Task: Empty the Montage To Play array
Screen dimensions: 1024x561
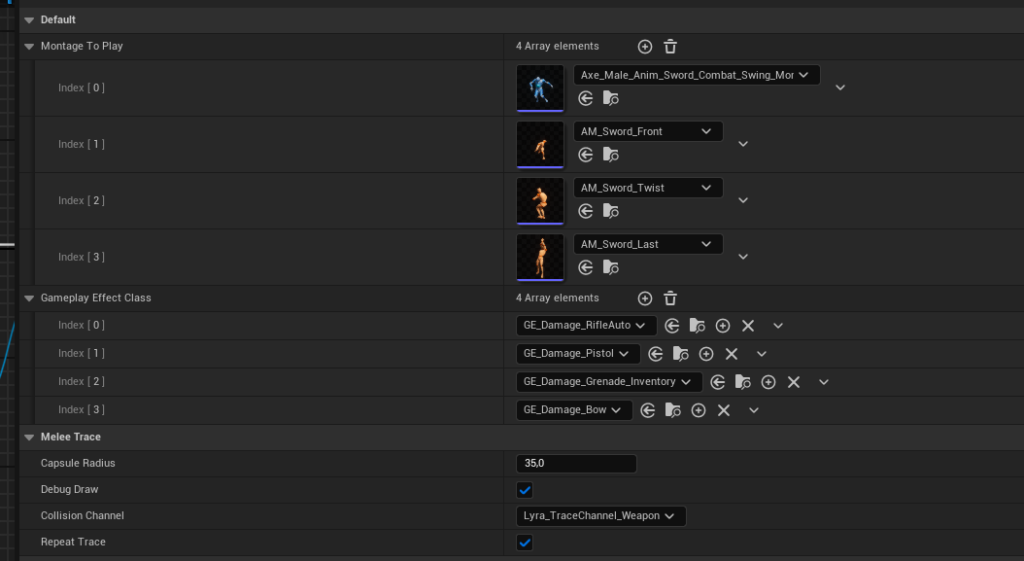Action: tap(670, 47)
